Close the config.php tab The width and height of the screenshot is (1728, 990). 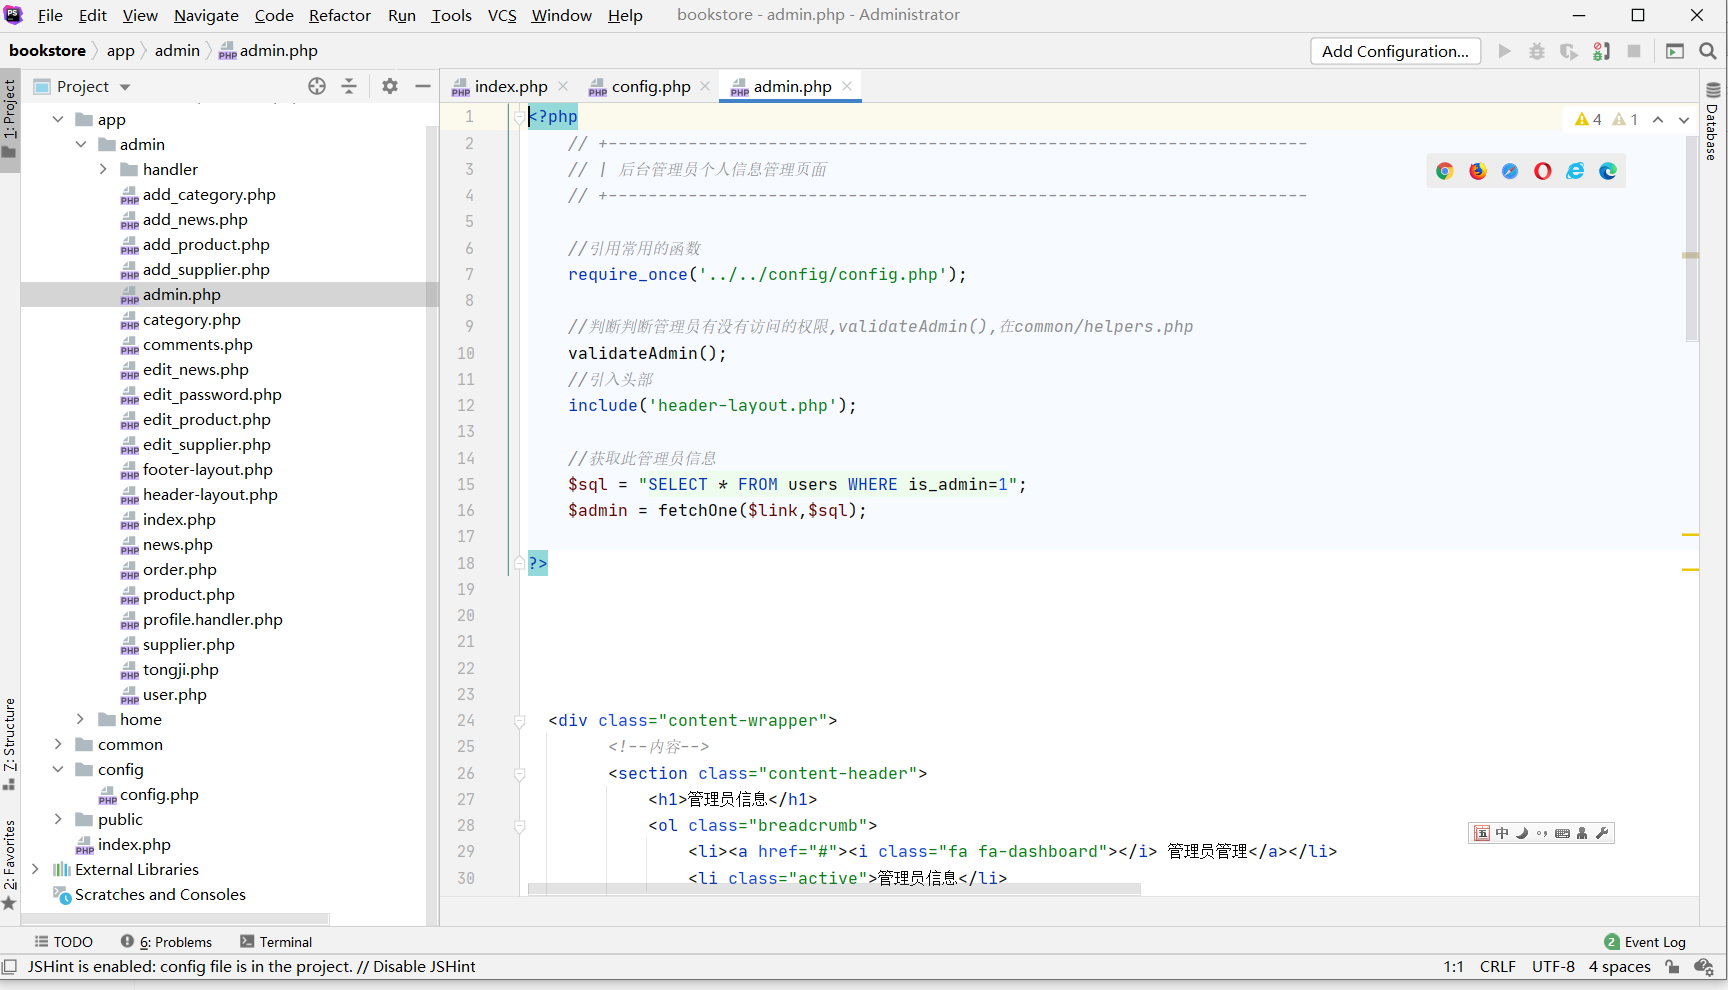tap(705, 86)
